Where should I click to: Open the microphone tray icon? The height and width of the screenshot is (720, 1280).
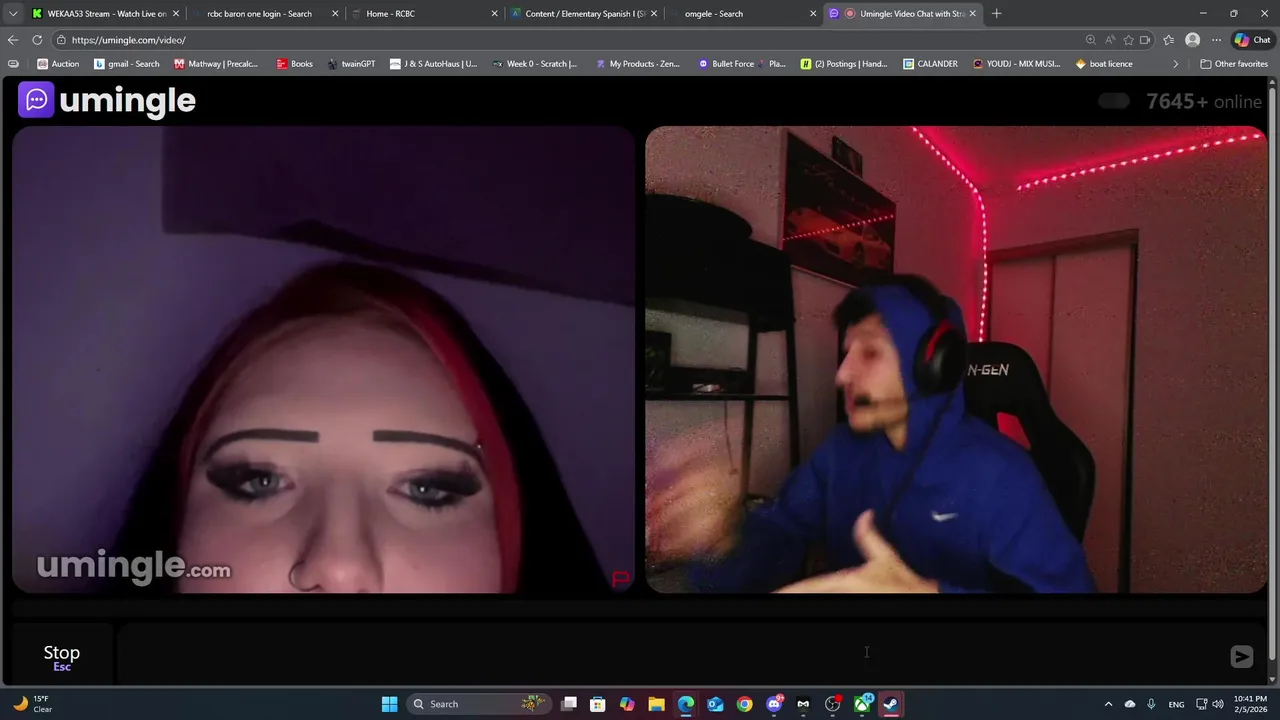pos(1151,704)
